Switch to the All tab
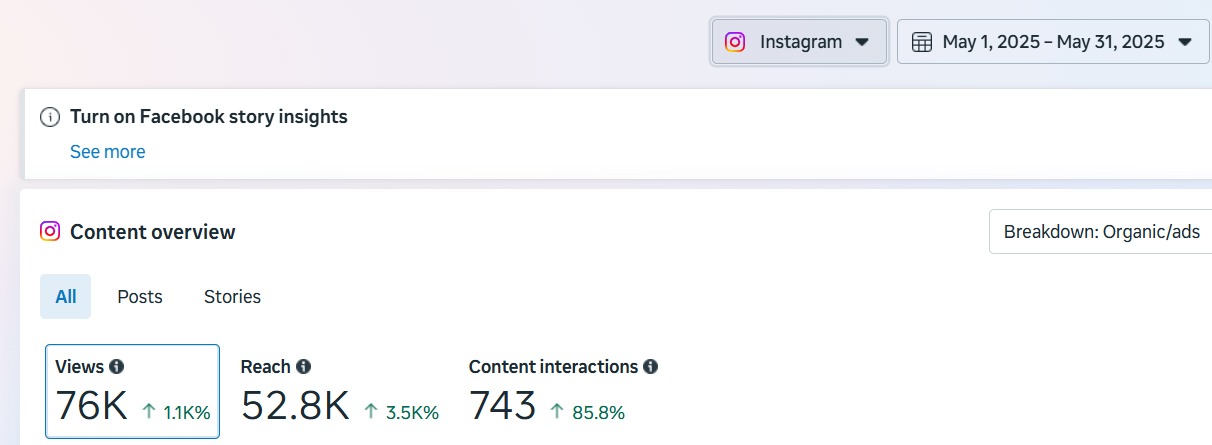Image resolution: width=1212 pixels, height=445 pixels. [x=66, y=297]
